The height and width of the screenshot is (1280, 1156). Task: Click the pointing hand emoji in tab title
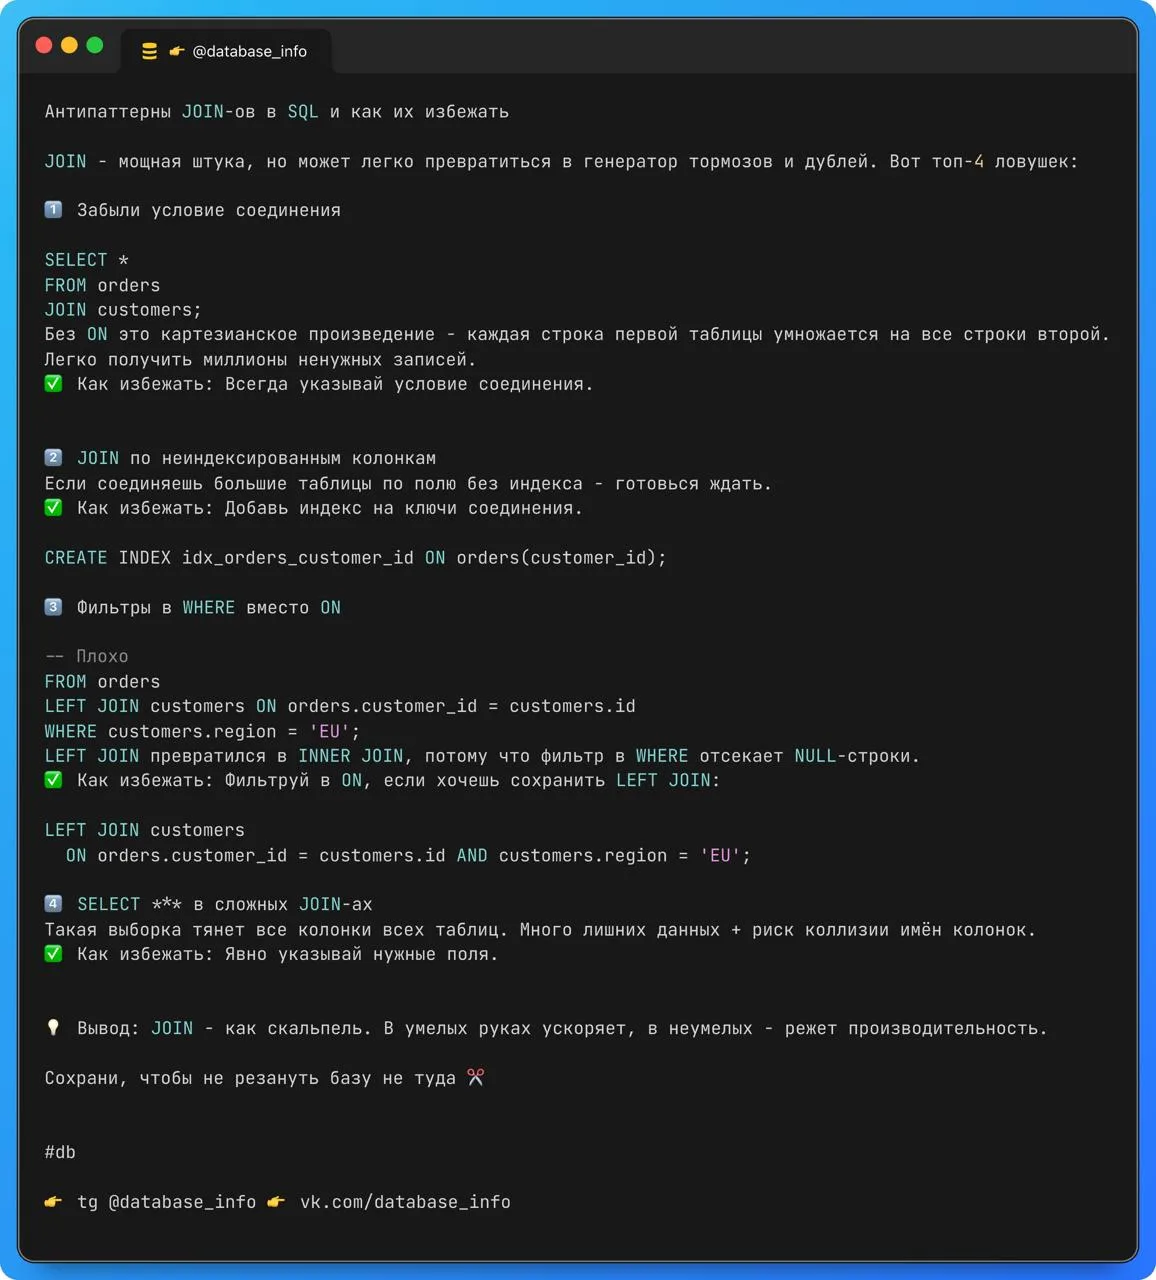click(177, 51)
